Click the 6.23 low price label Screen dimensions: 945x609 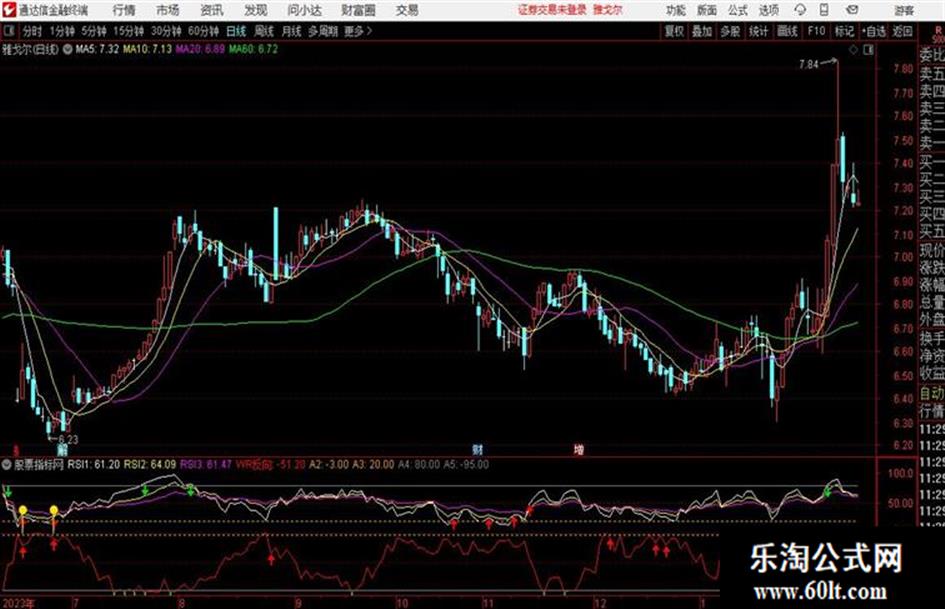68,440
